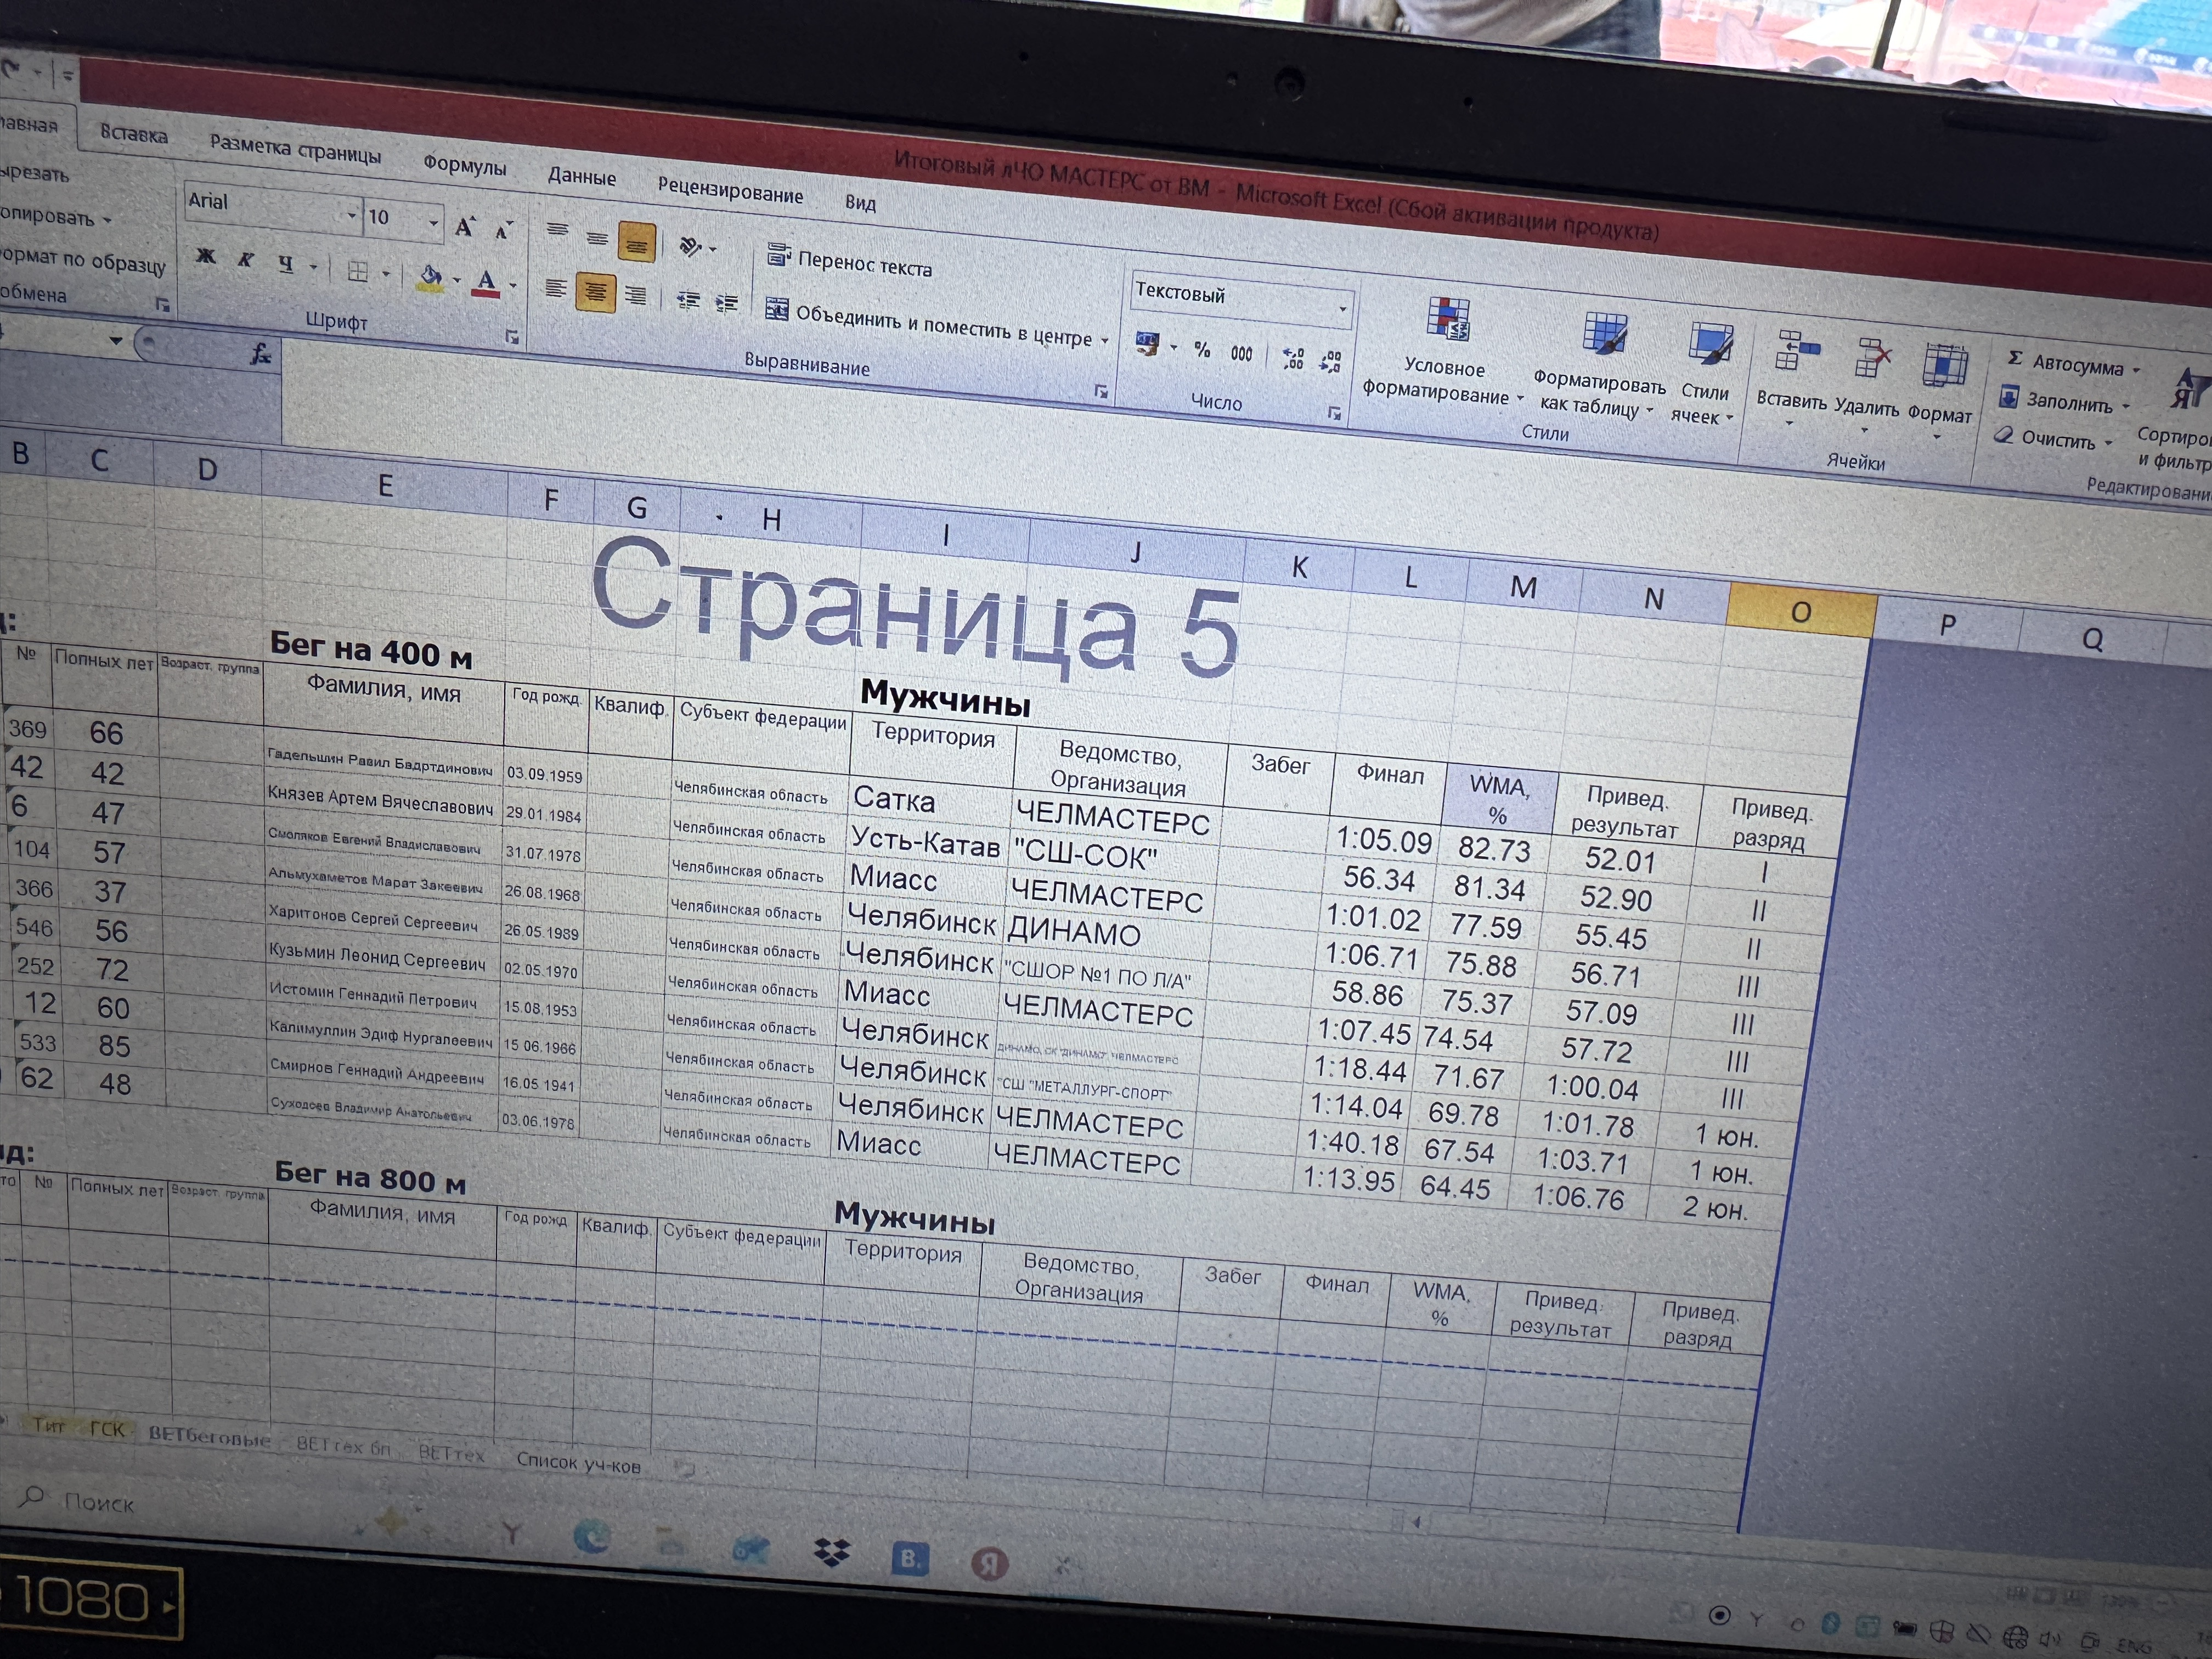Click the text orientation icon
Image resolution: width=2212 pixels, height=1659 pixels.
pos(691,246)
